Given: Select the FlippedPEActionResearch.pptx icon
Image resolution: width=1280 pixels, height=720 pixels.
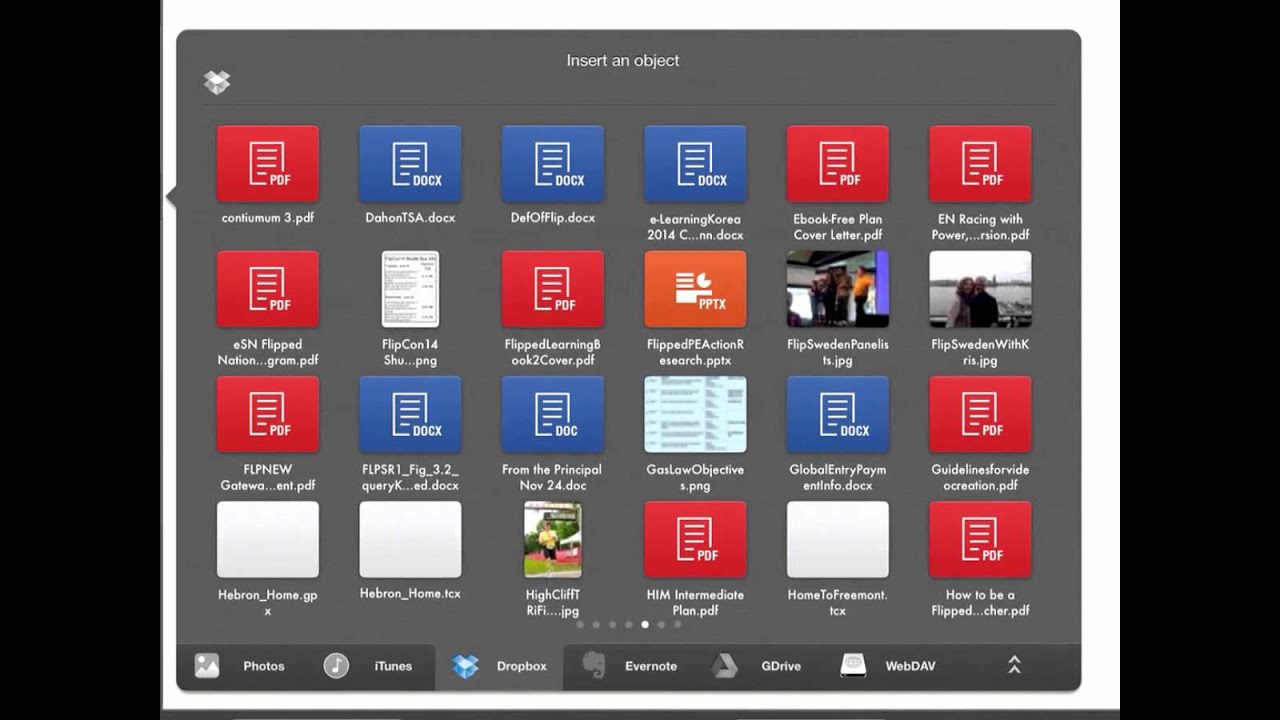Looking at the screenshot, I should (695, 289).
